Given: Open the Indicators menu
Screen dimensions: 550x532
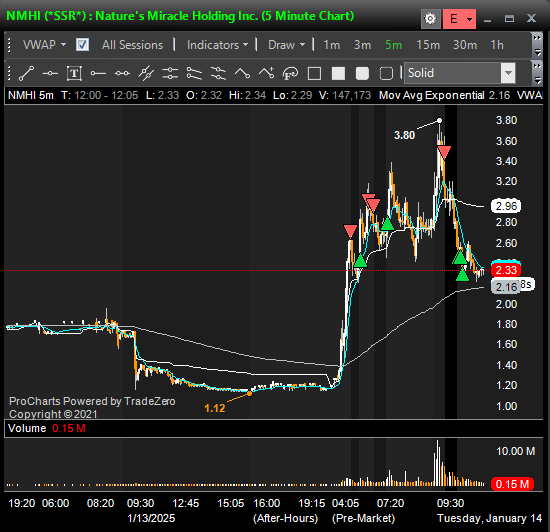Looking at the screenshot, I should (217, 45).
